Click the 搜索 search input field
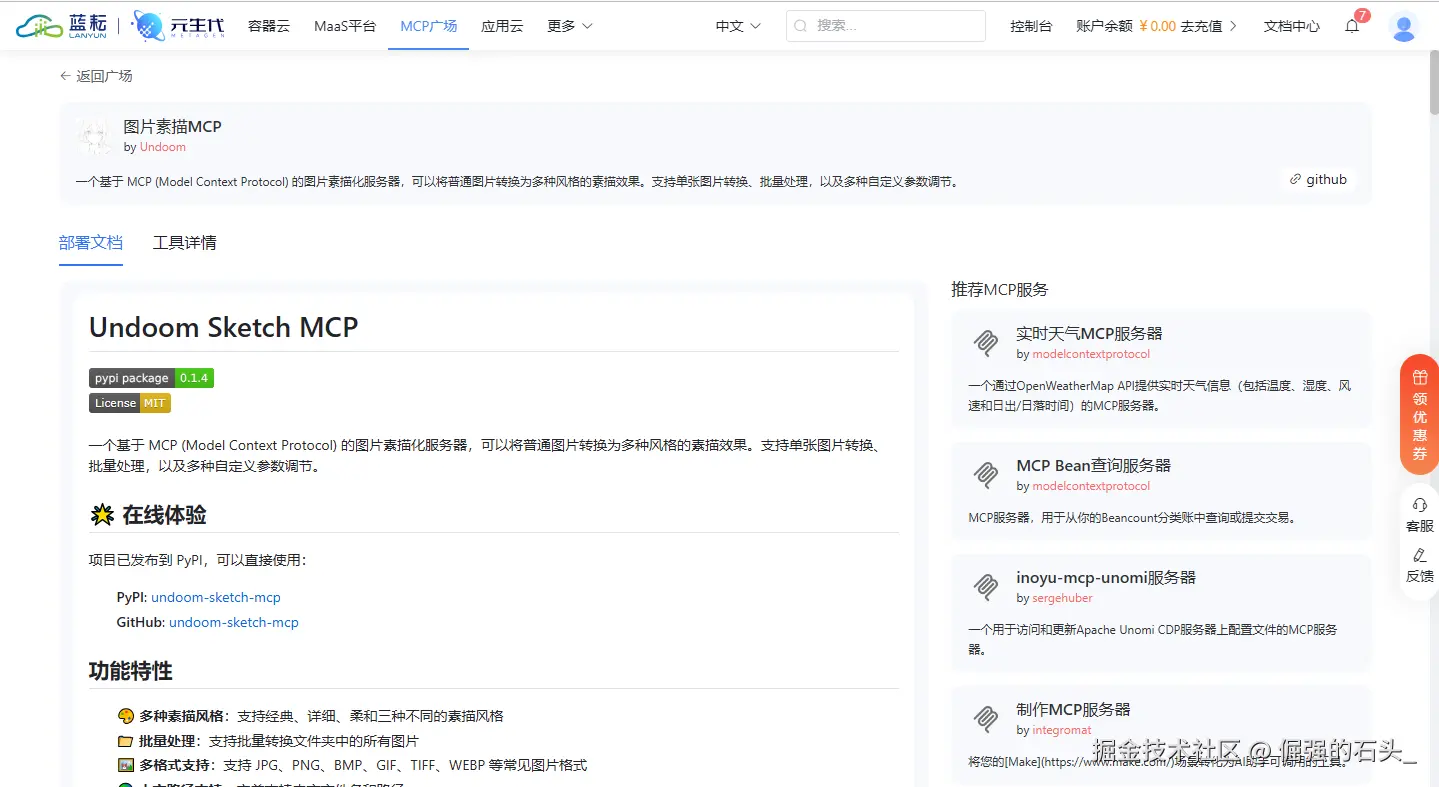Screen dimensions: 1439x787 click(x=885, y=25)
